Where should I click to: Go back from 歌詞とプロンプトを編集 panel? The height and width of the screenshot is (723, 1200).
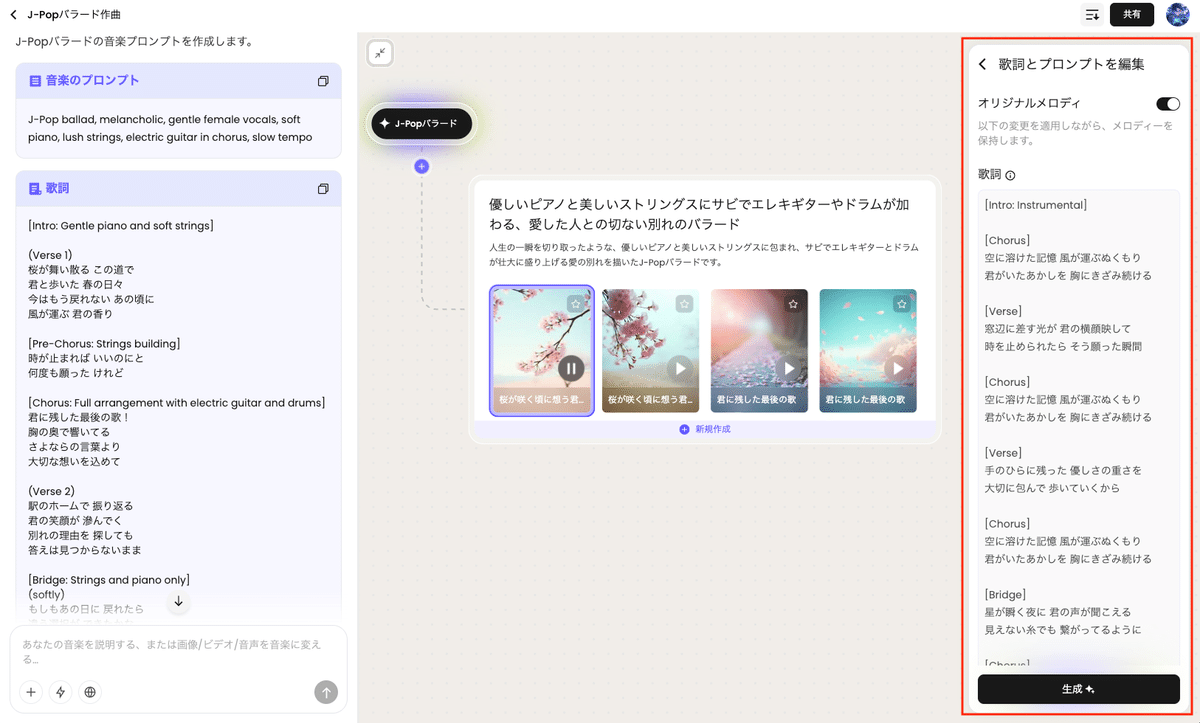click(982, 64)
